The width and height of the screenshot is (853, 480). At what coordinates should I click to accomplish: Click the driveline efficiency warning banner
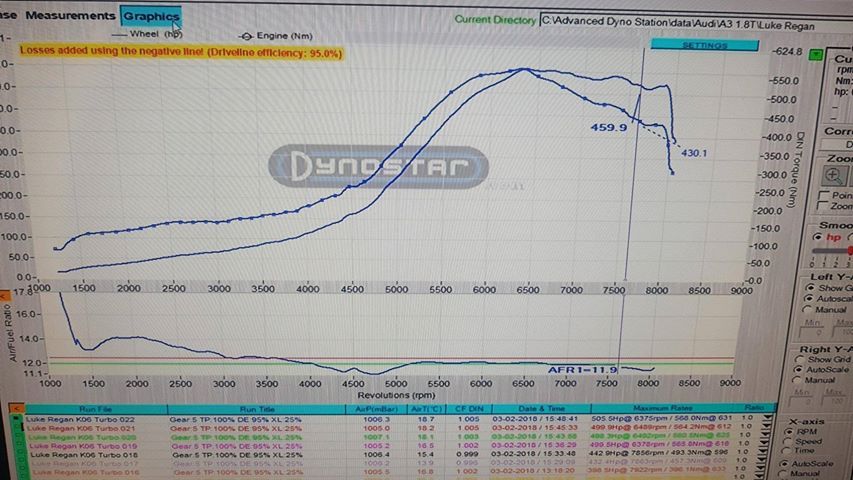click(181, 52)
